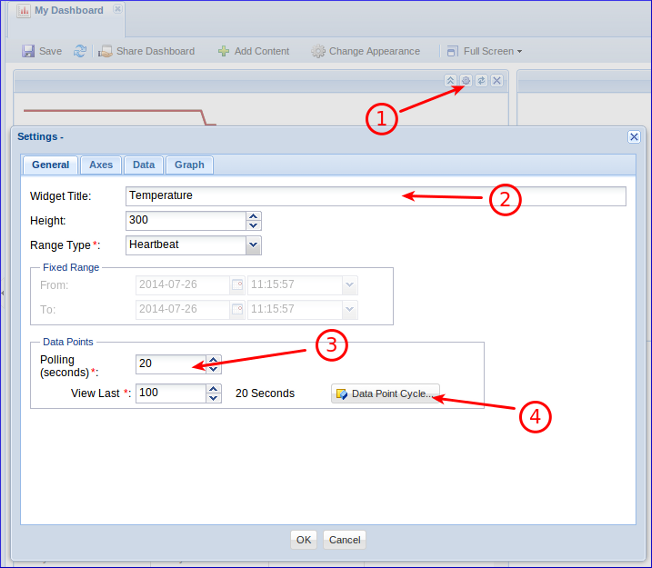Viewport: 652px width, 568px height.
Task: Click the refresh icon beside Save
Action: [80, 51]
